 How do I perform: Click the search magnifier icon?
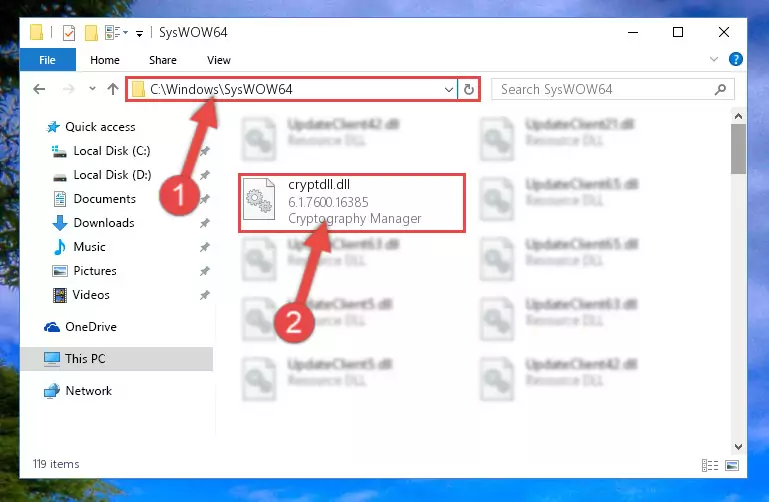click(x=720, y=90)
